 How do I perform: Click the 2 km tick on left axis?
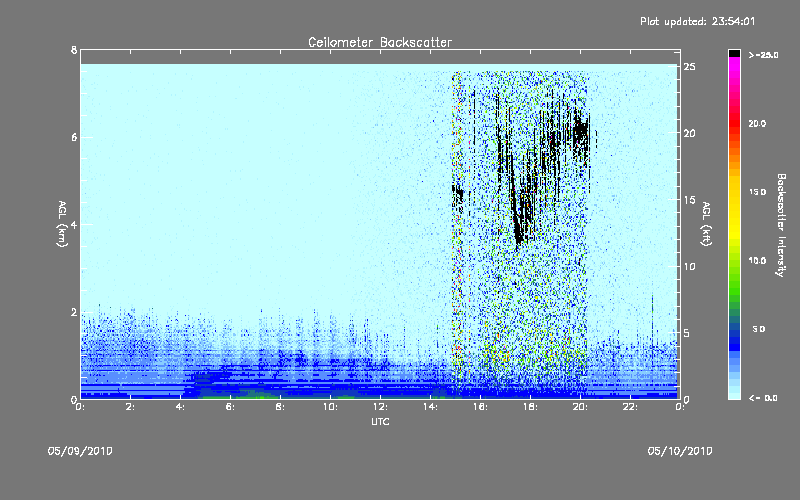click(74, 312)
